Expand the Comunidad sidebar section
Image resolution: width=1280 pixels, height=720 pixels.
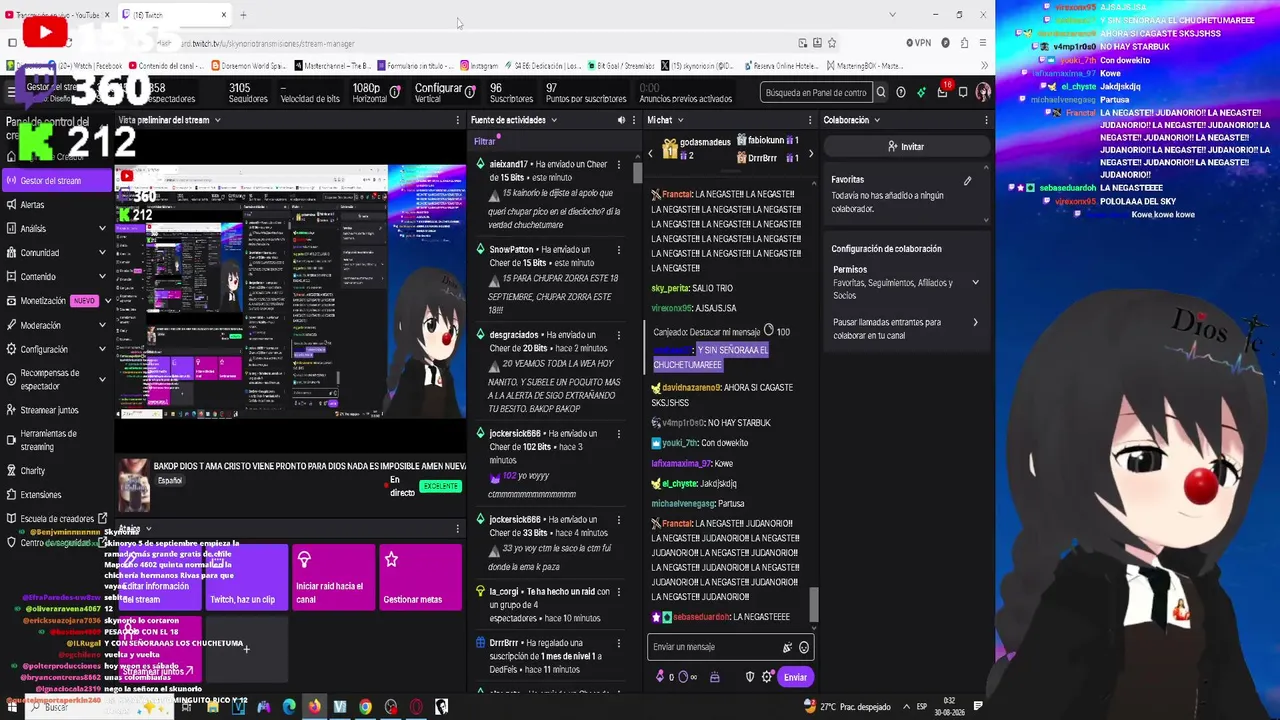click(x=102, y=253)
